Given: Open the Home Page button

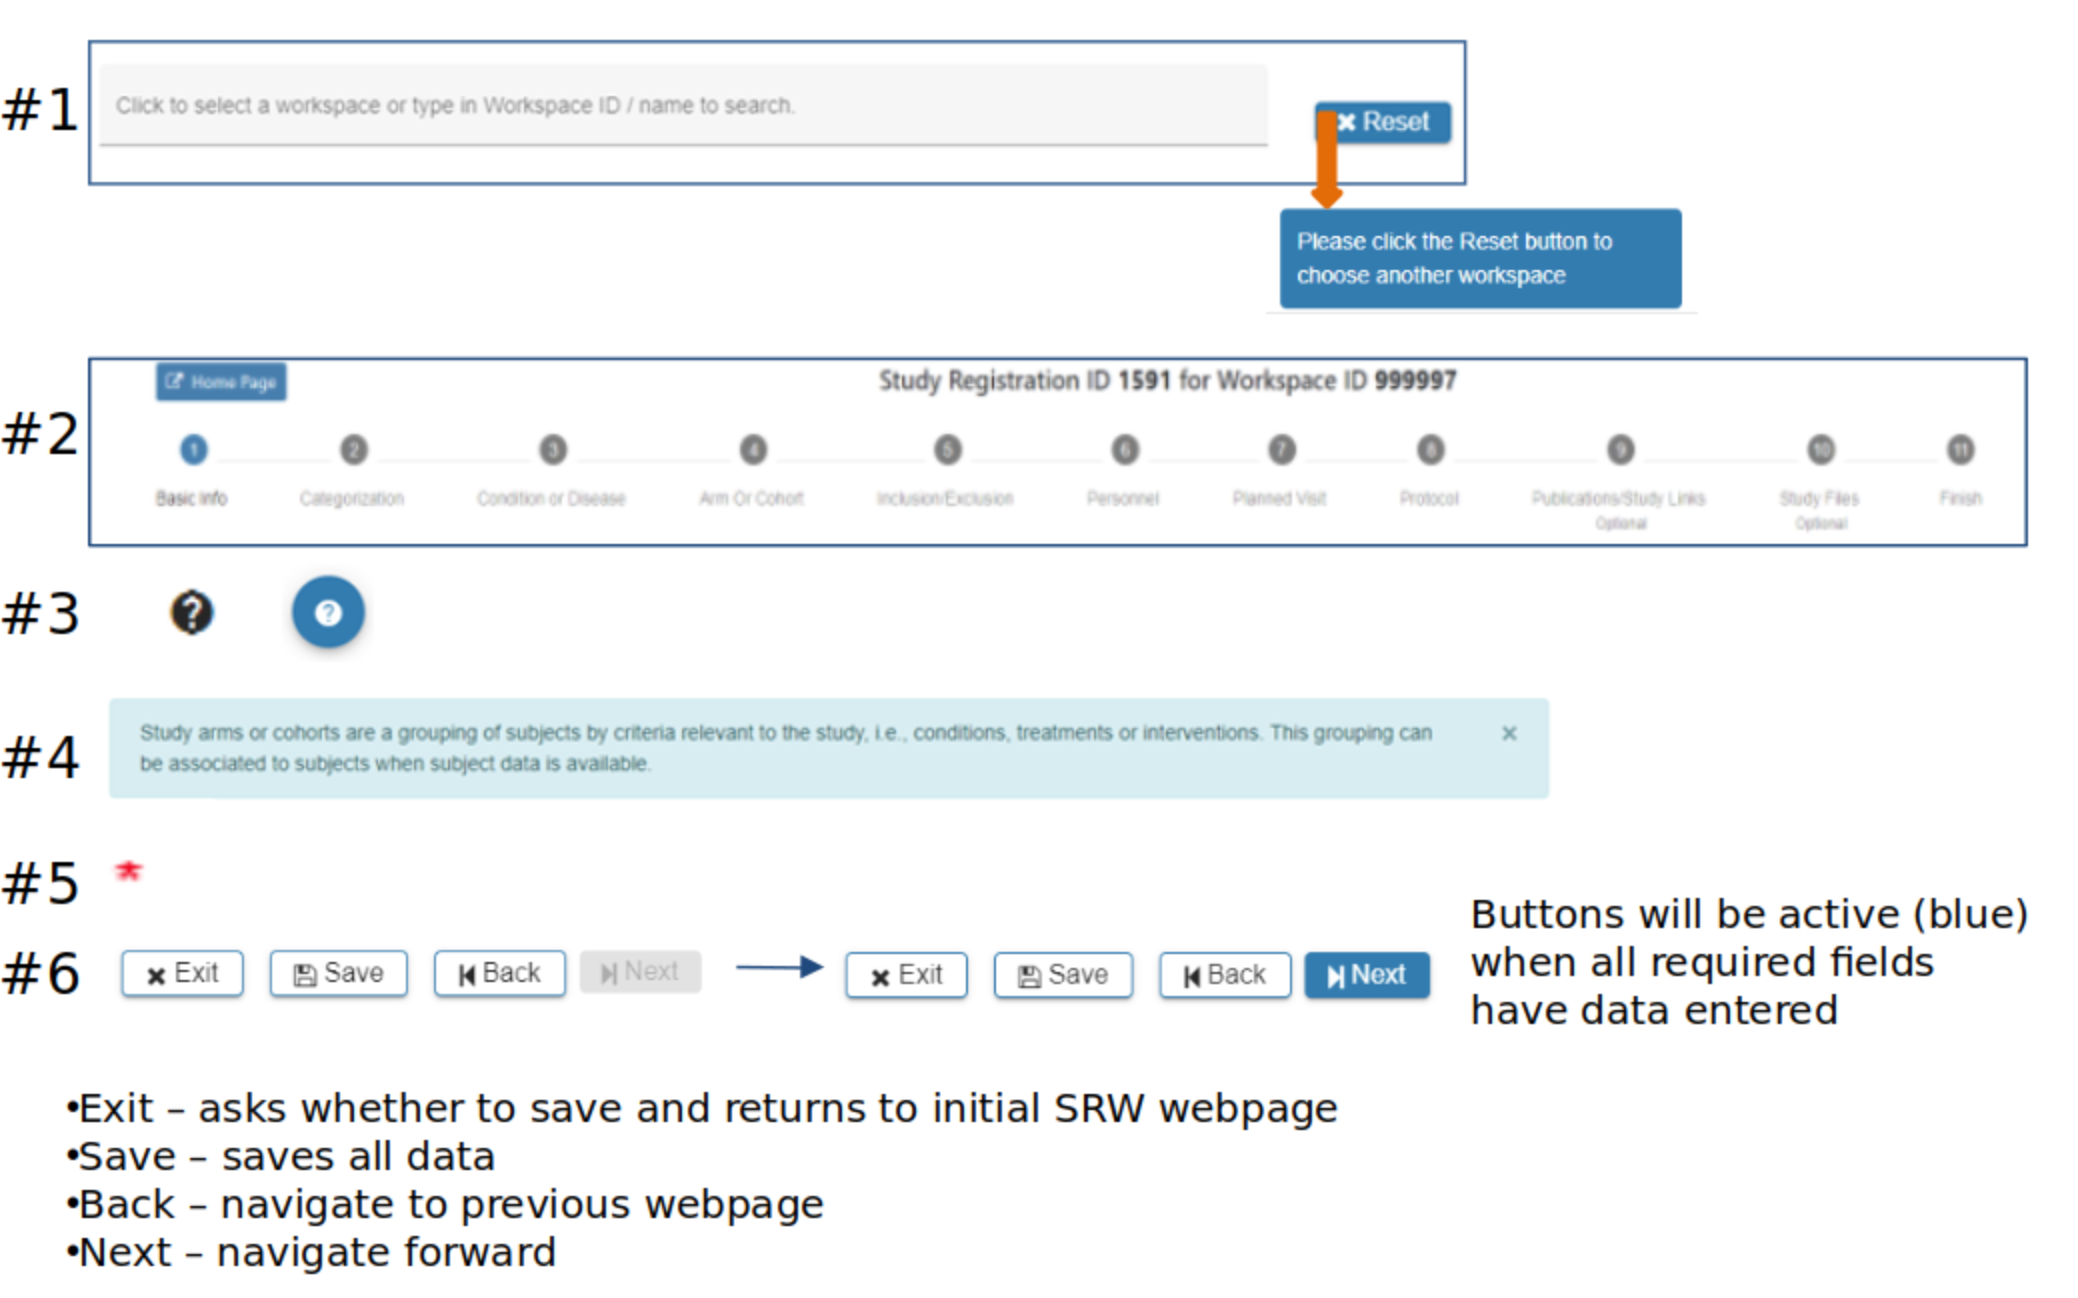Looking at the screenshot, I should [x=221, y=382].
